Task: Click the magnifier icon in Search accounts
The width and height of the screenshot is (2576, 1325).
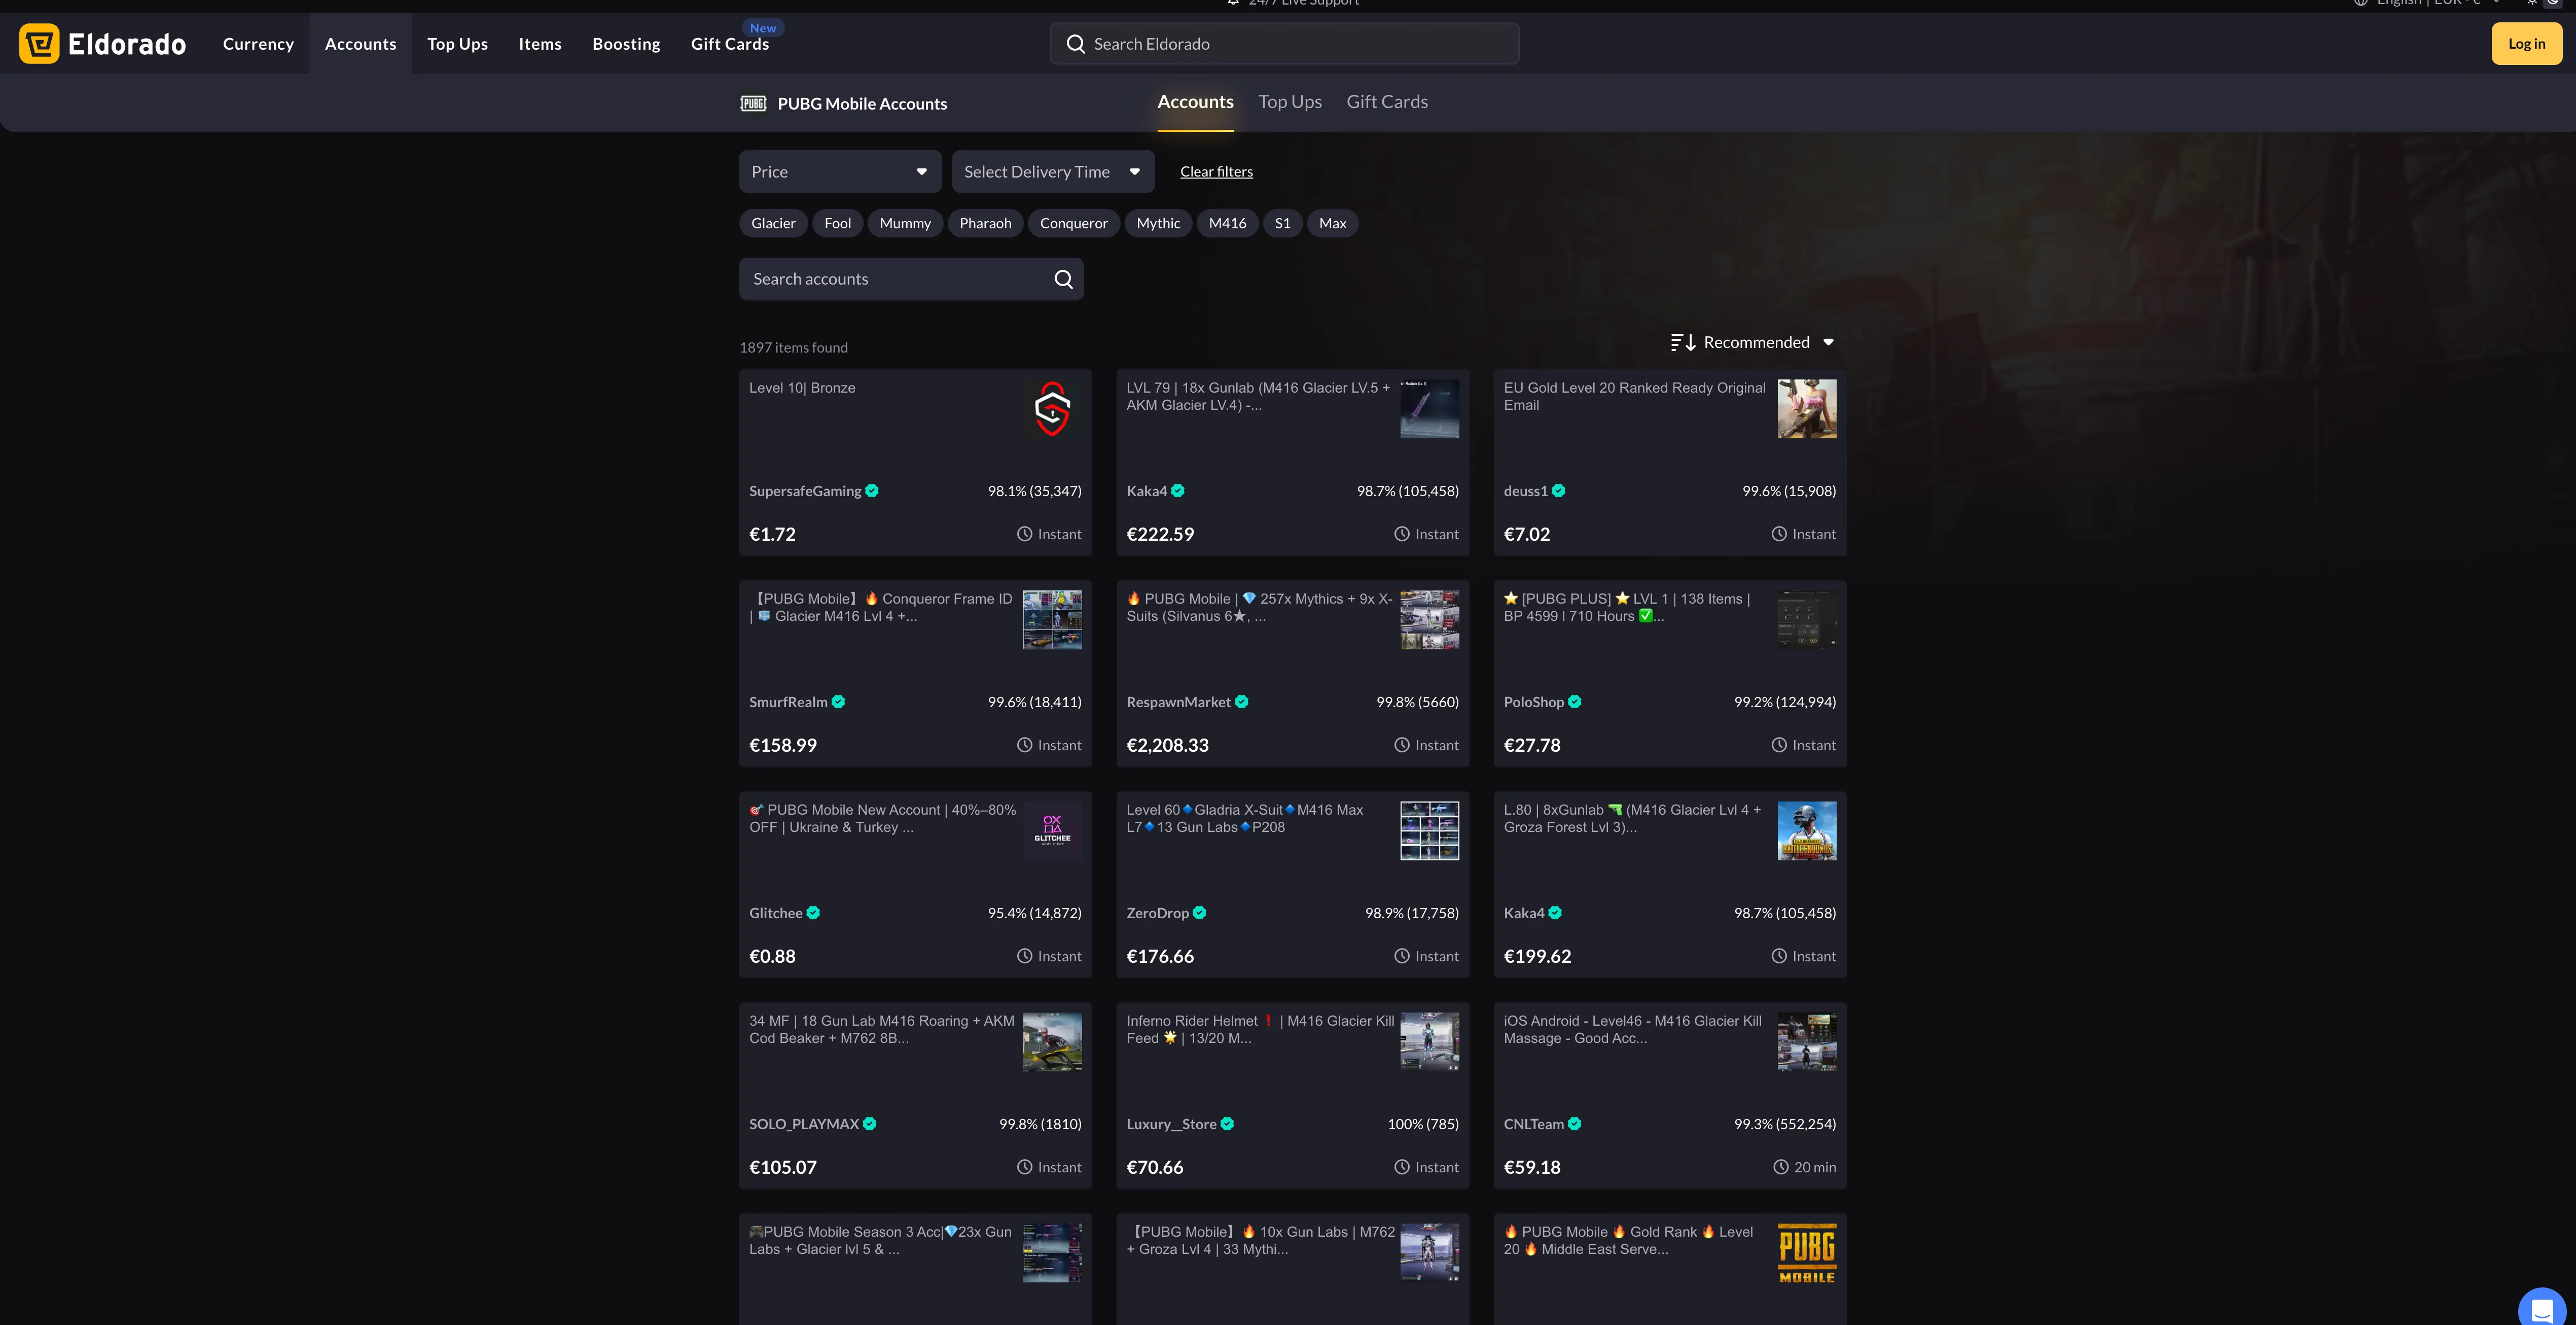Action: (x=1063, y=279)
